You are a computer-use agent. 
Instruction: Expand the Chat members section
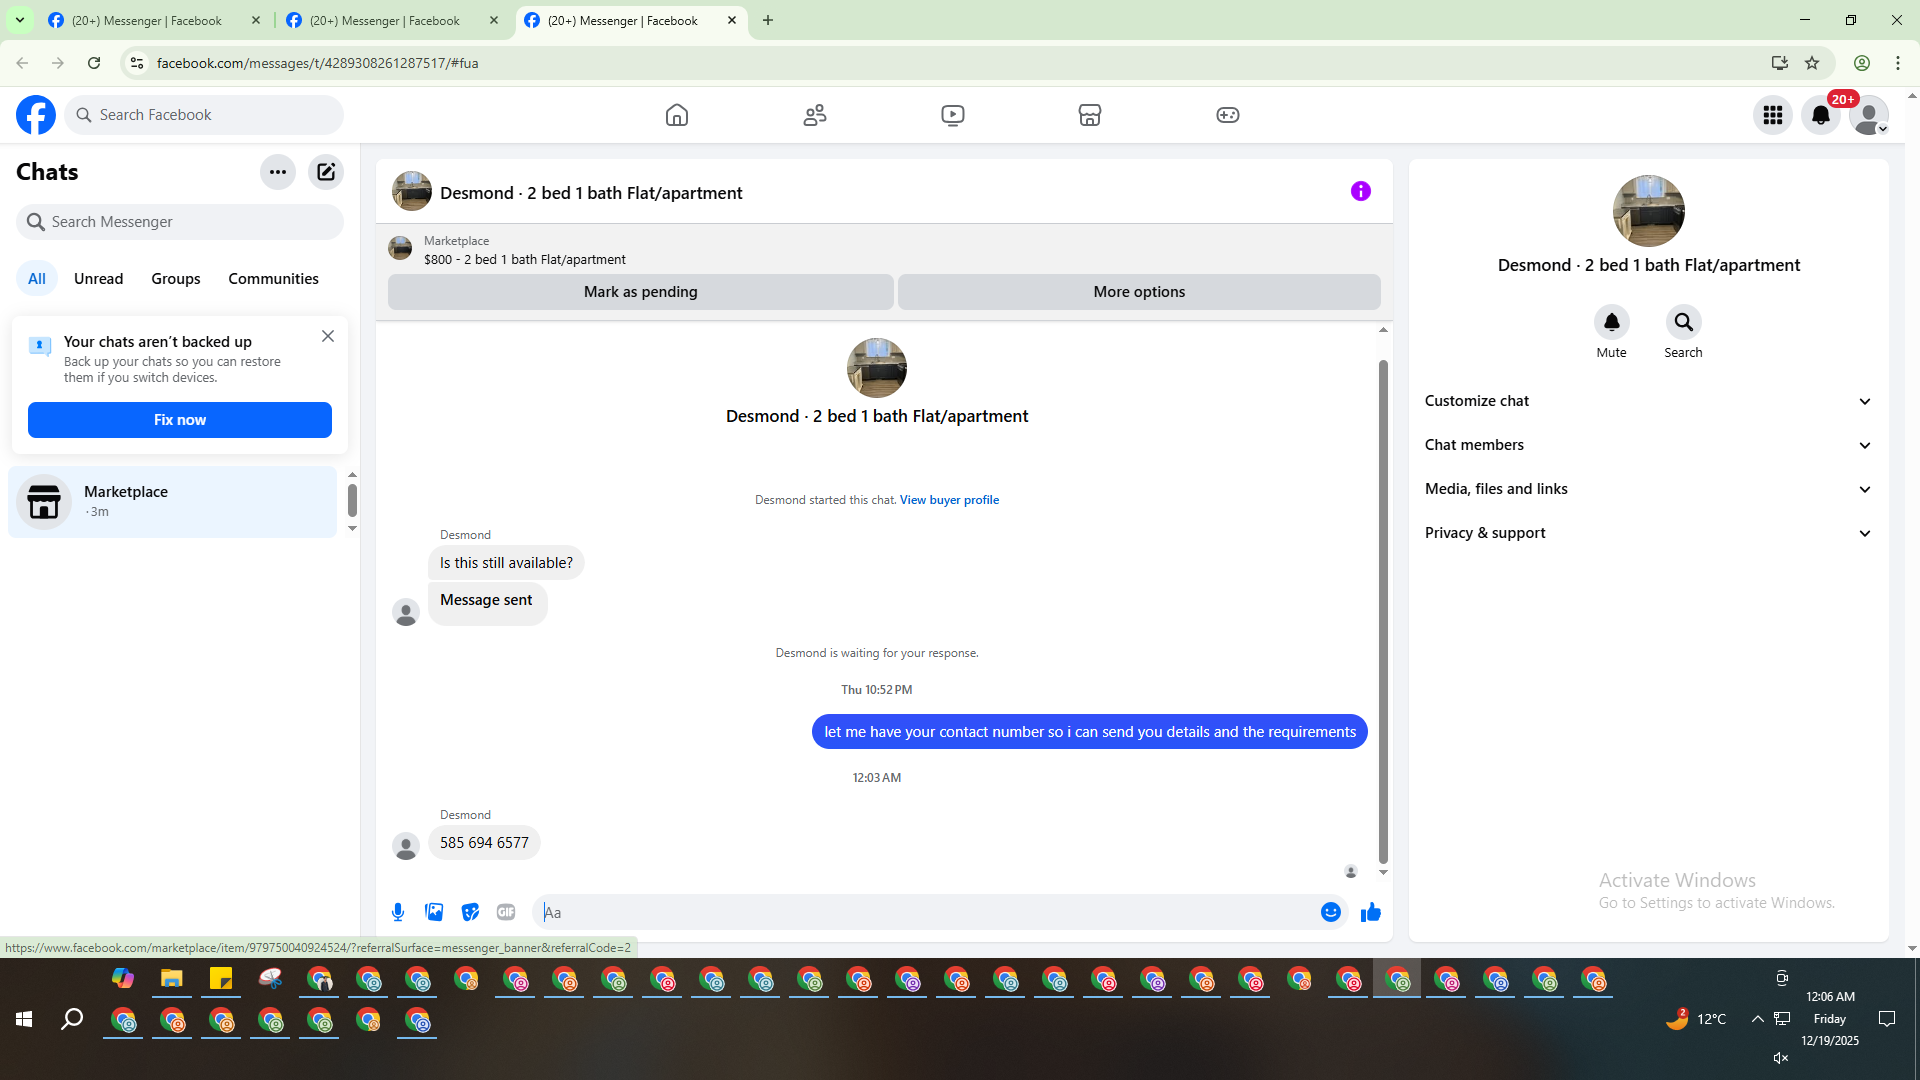(1648, 445)
